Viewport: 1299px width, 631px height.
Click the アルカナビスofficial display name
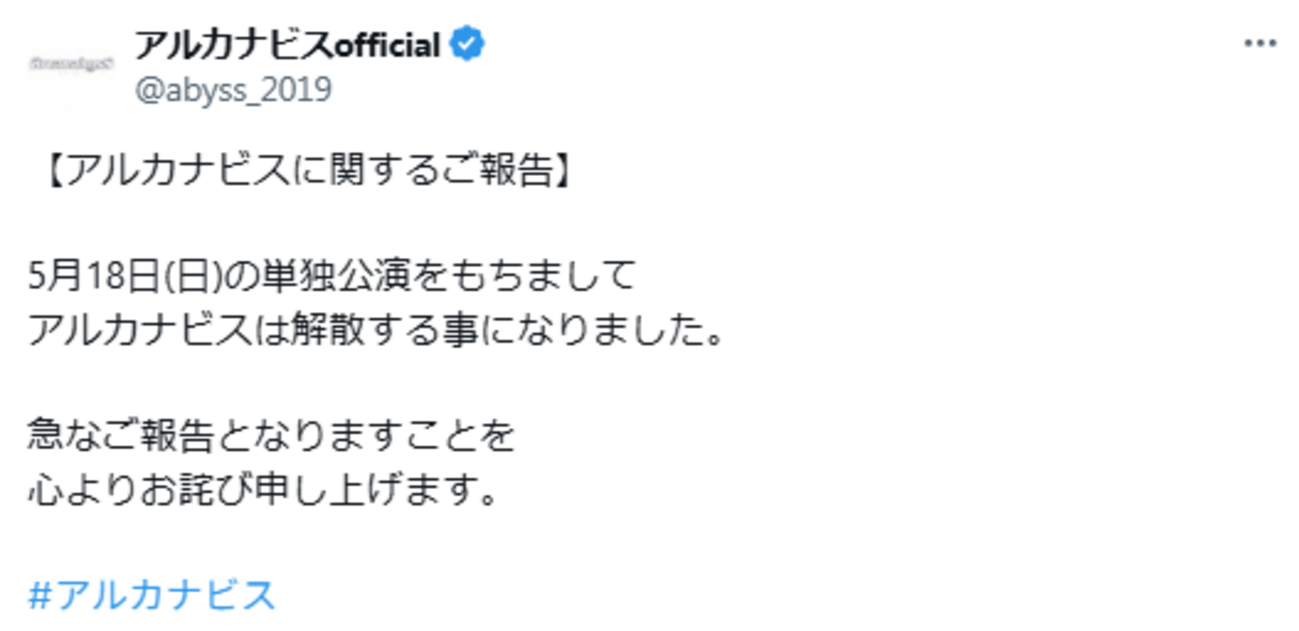pos(288,45)
